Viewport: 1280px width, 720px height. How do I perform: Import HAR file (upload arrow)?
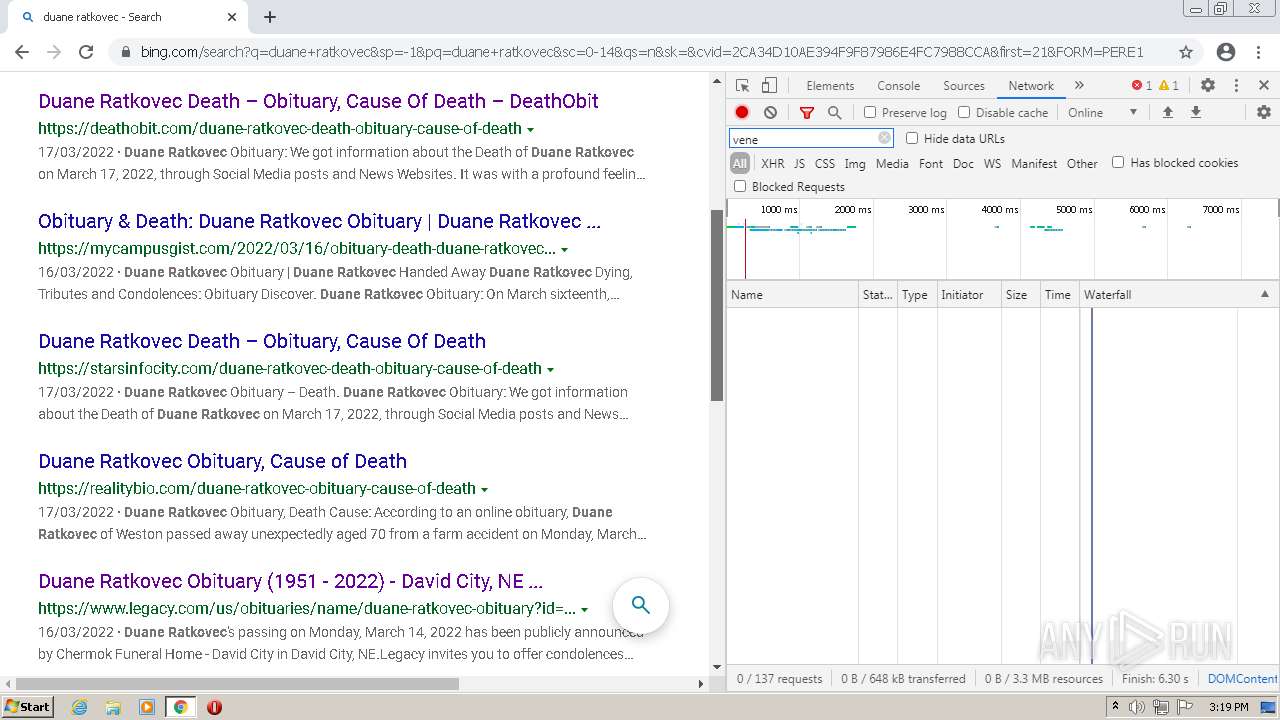click(1167, 113)
